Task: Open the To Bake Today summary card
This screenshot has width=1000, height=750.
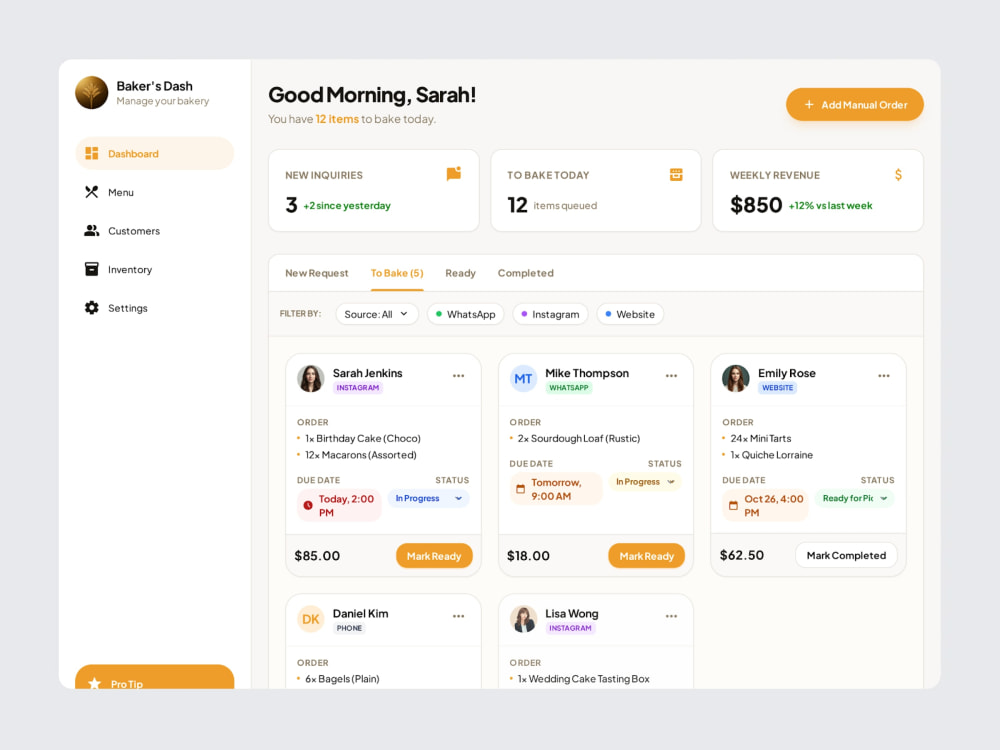Action: 596,190
